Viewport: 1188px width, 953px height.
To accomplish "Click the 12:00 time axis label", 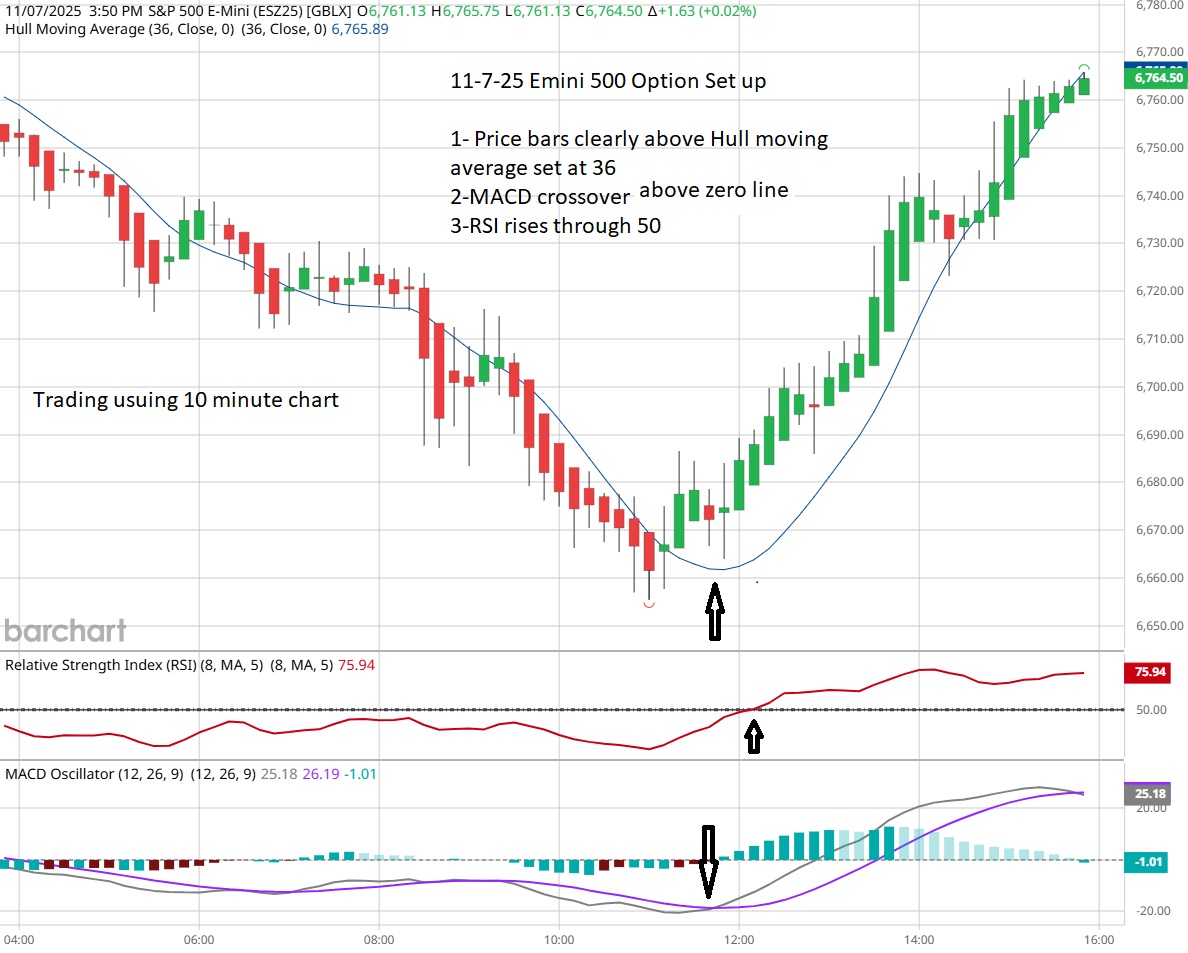I will click(x=739, y=940).
